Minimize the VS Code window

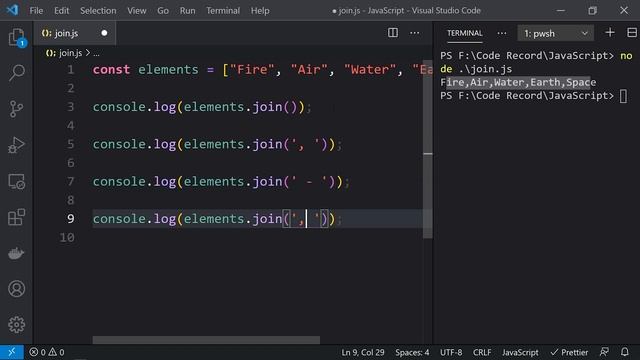click(561, 11)
